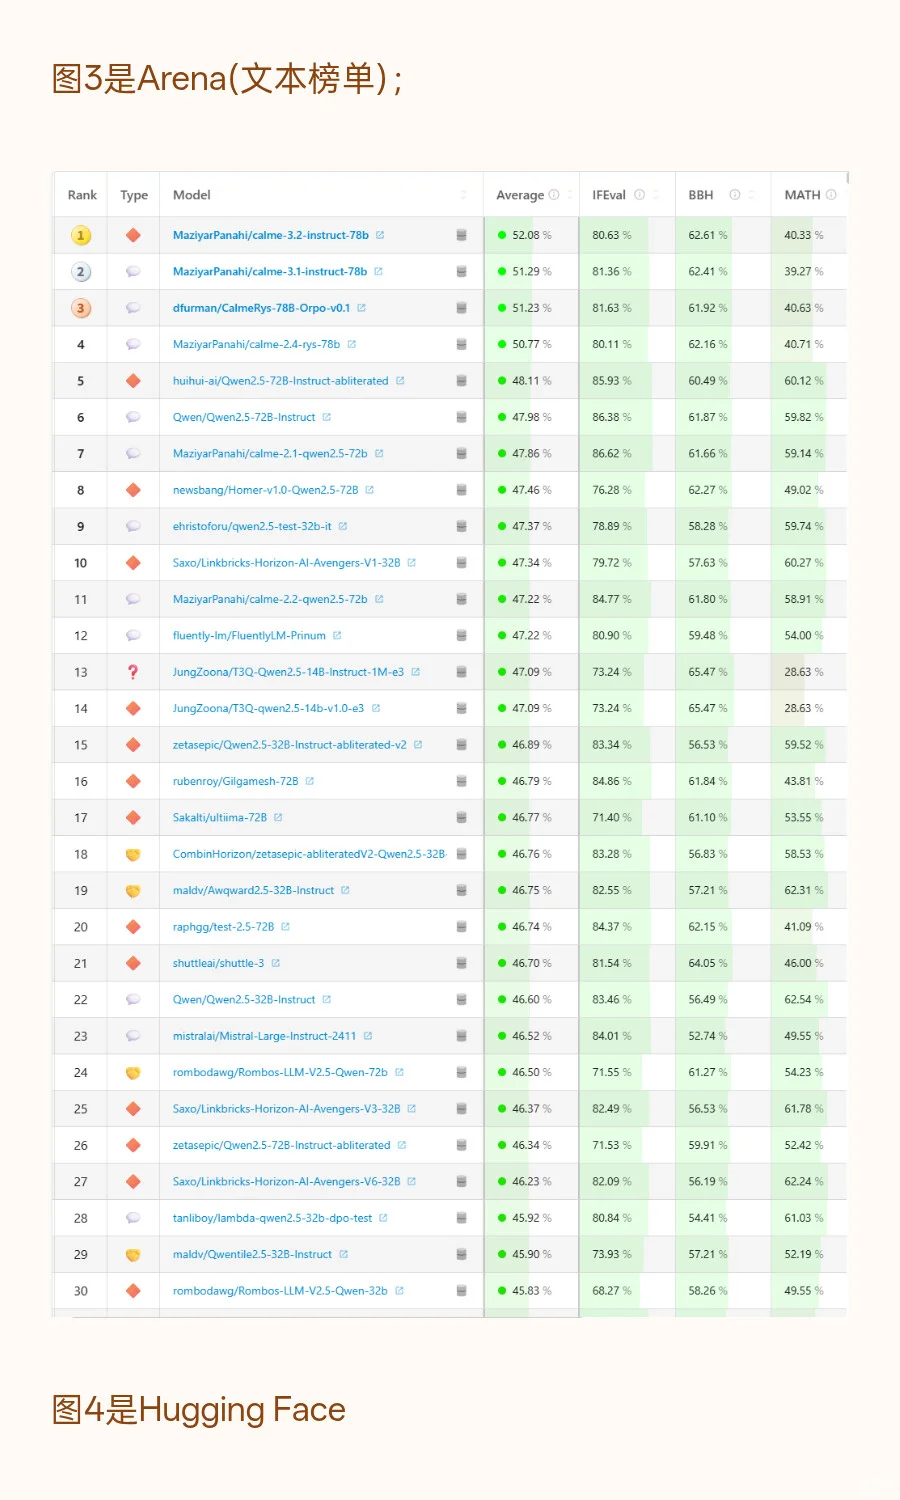Open huihui-ai/Qwen2.5-72B-Instruct-abliterated model link

pyautogui.click(x=281, y=381)
